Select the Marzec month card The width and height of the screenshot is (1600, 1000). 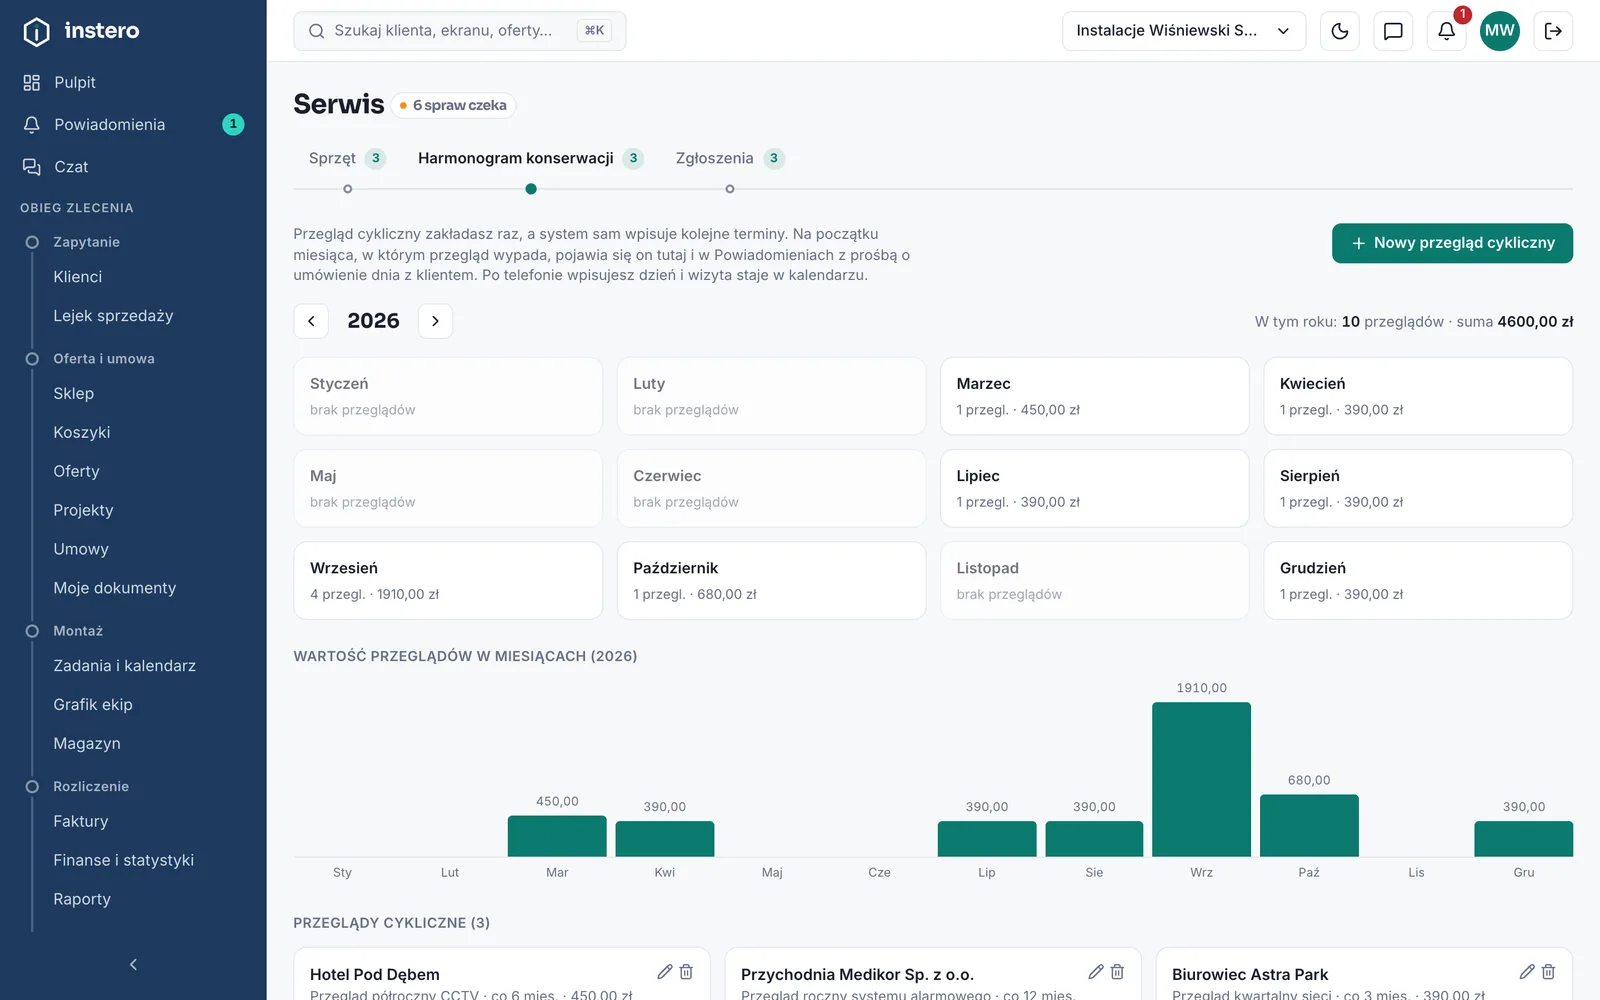click(x=1095, y=396)
